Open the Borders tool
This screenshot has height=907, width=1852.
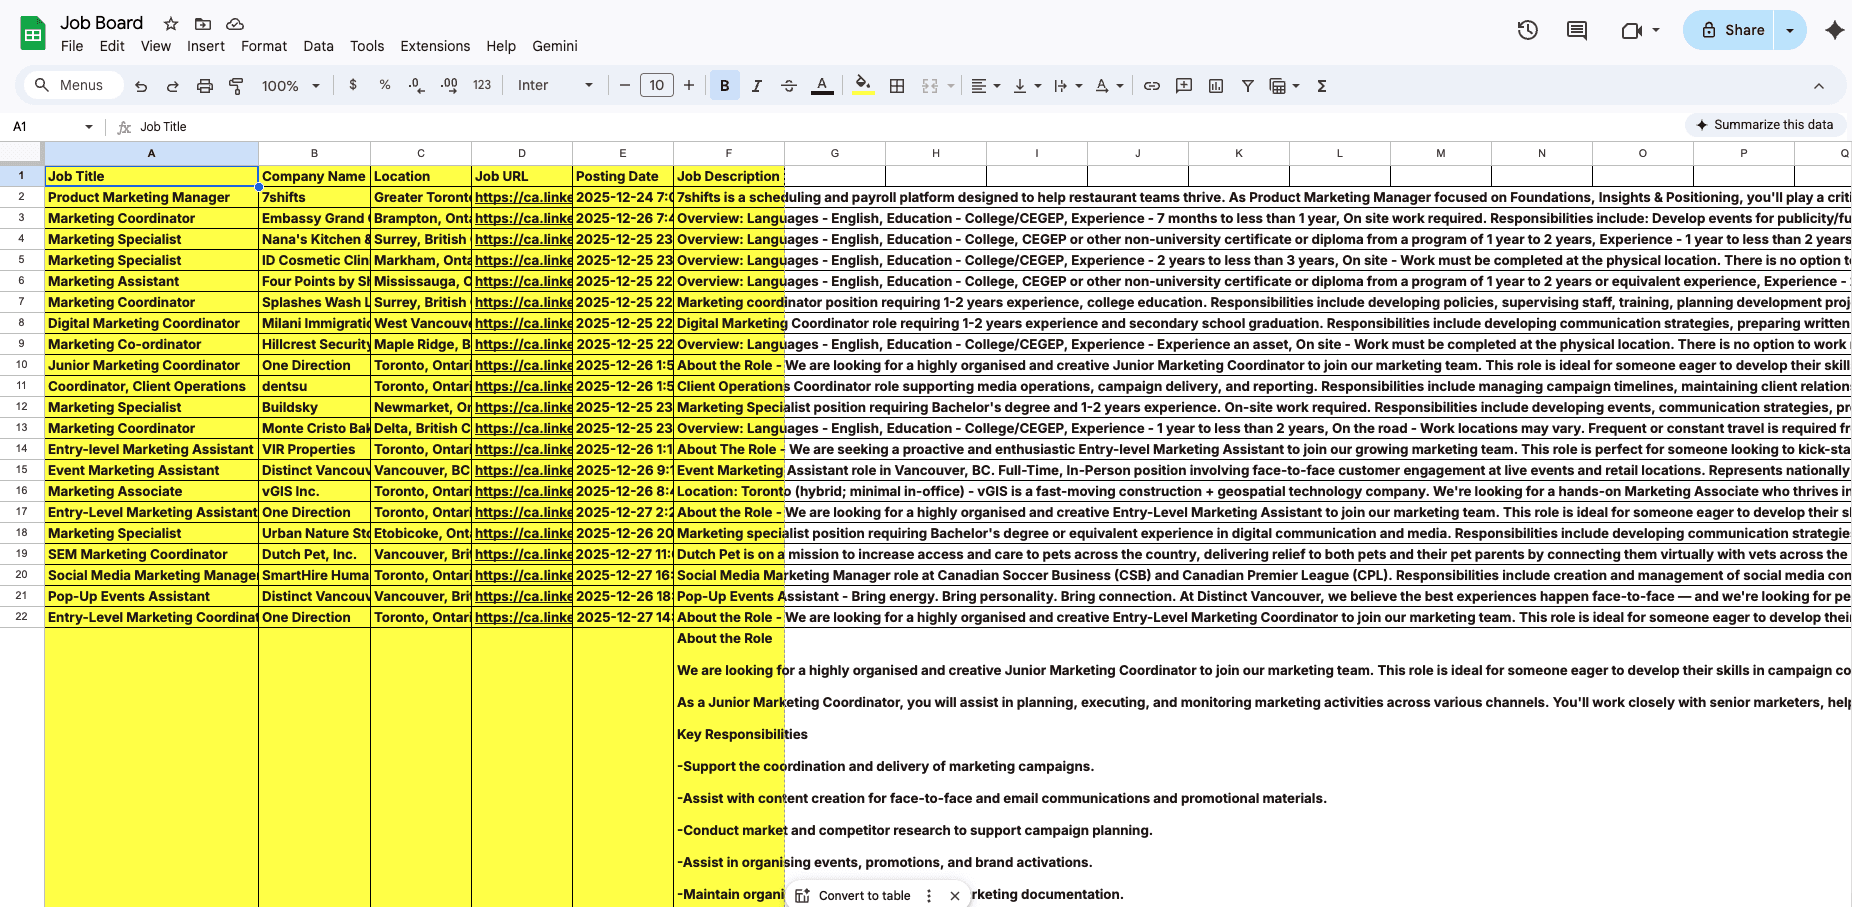(x=897, y=86)
